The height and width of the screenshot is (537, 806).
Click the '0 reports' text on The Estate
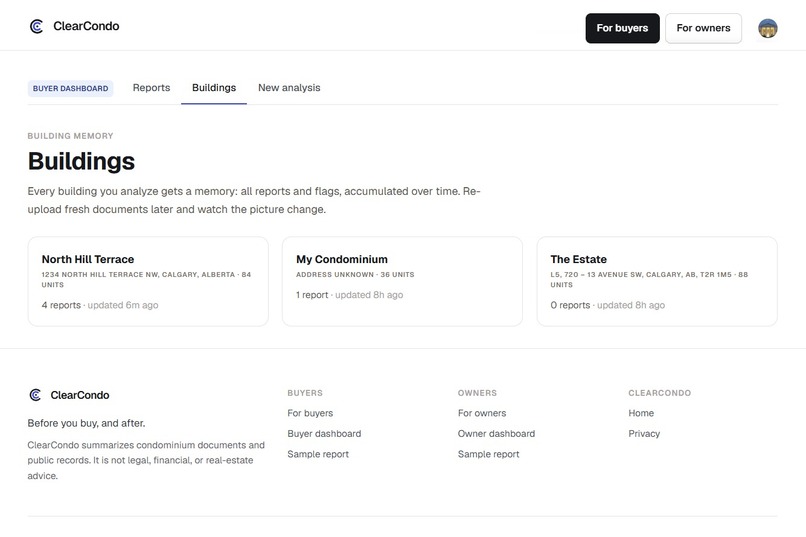(x=570, y=305)
